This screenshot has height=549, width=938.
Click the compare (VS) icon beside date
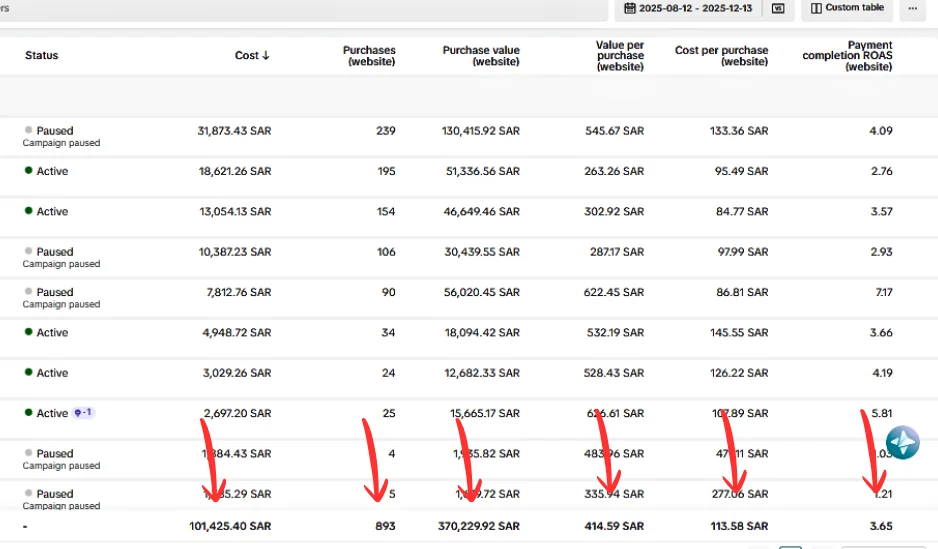pyautogui.click(x=778, y=8)
